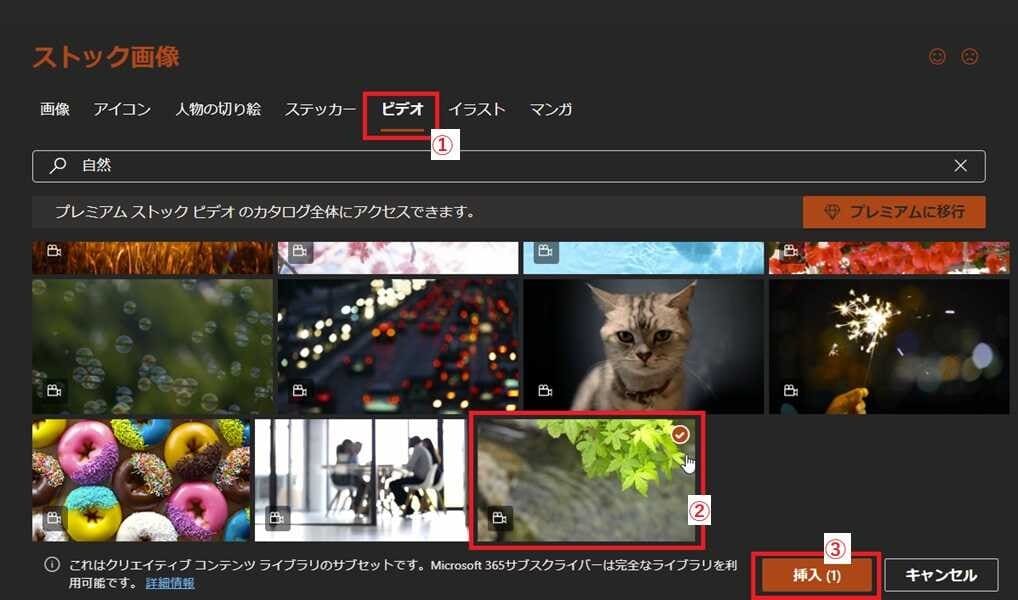Click the キャンセル button
The image size is (1018, 600).
click(940, 575)
